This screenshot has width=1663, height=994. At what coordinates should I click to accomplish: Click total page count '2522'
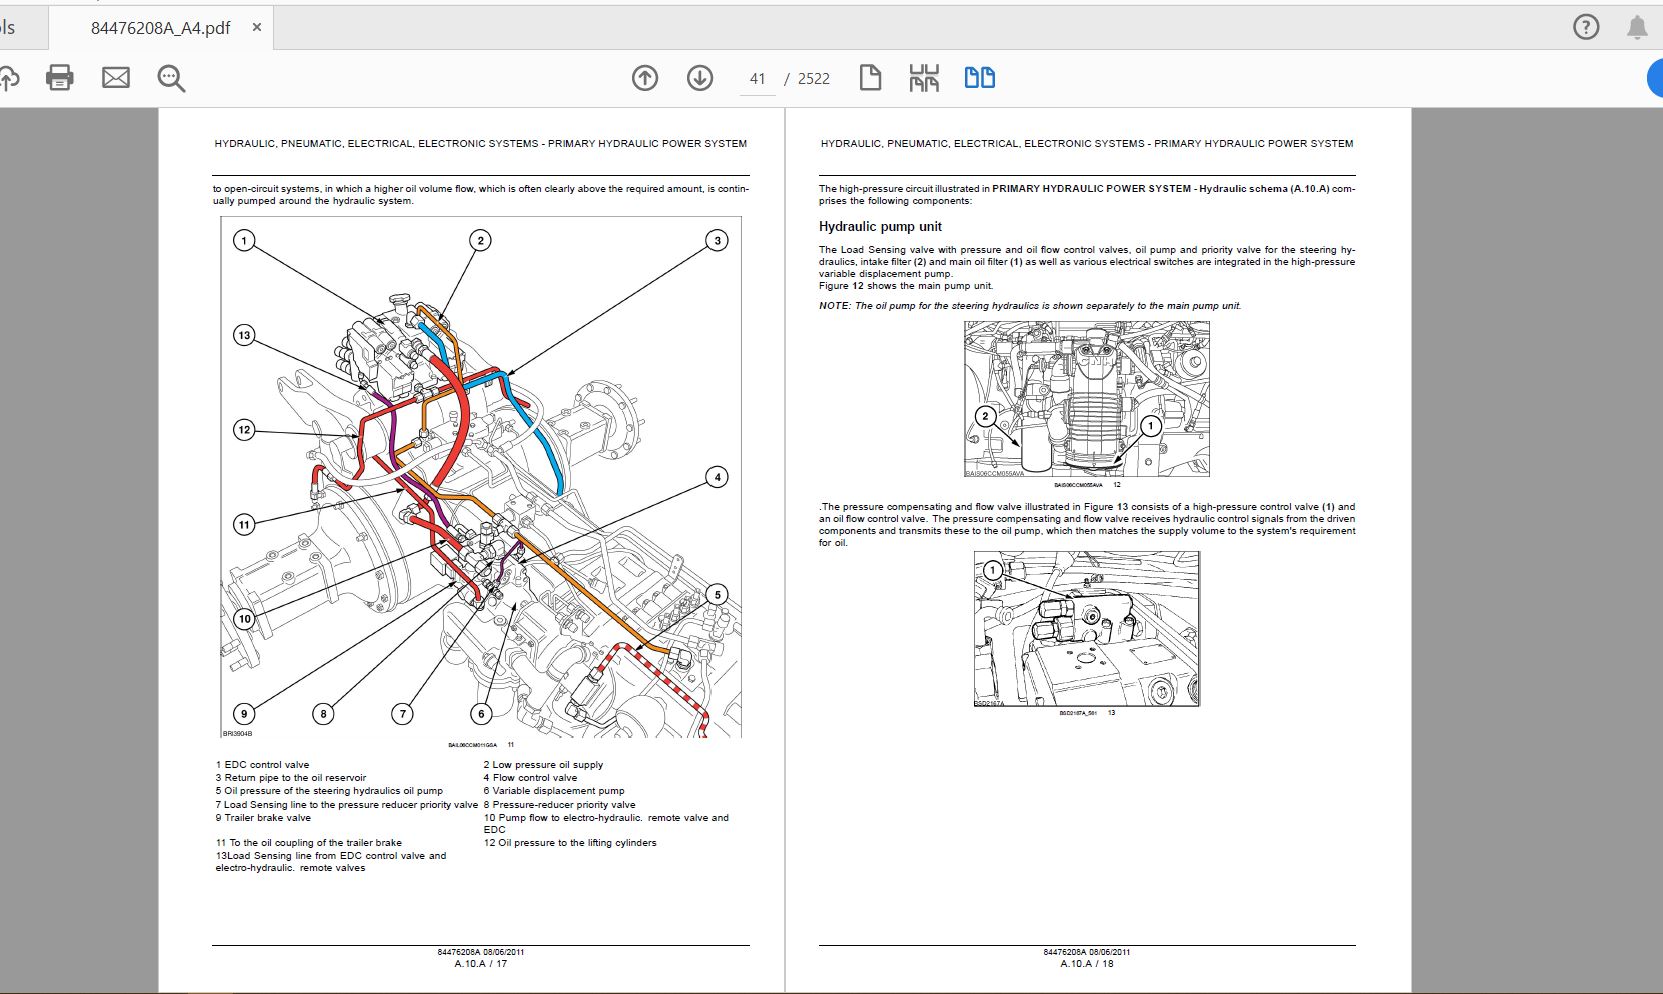click(814, 79)
